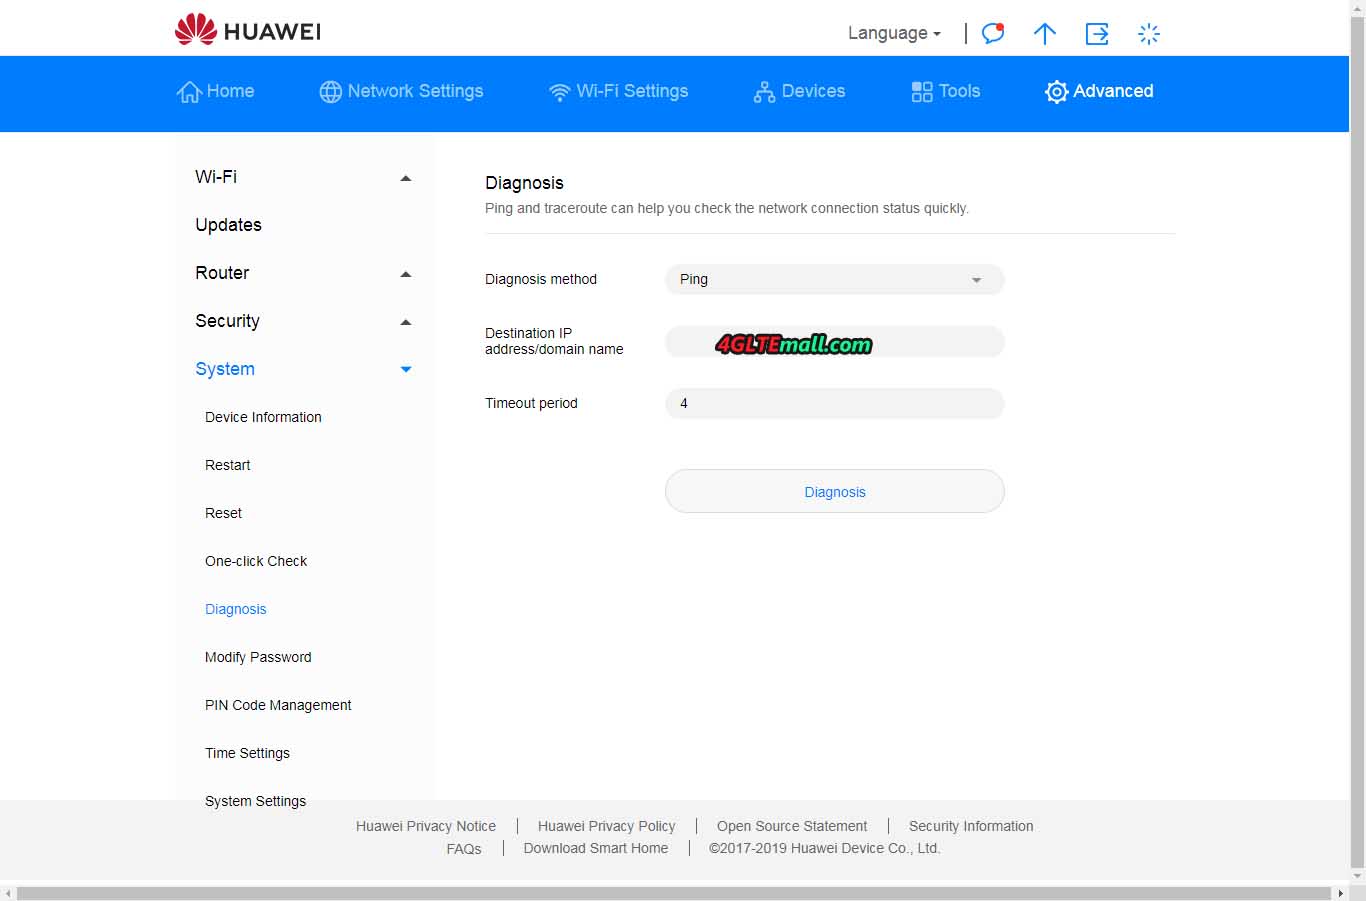The height and width of the screenshot is (901, 1366).
Task: Click the Home house icon
Action: point(189,92)
